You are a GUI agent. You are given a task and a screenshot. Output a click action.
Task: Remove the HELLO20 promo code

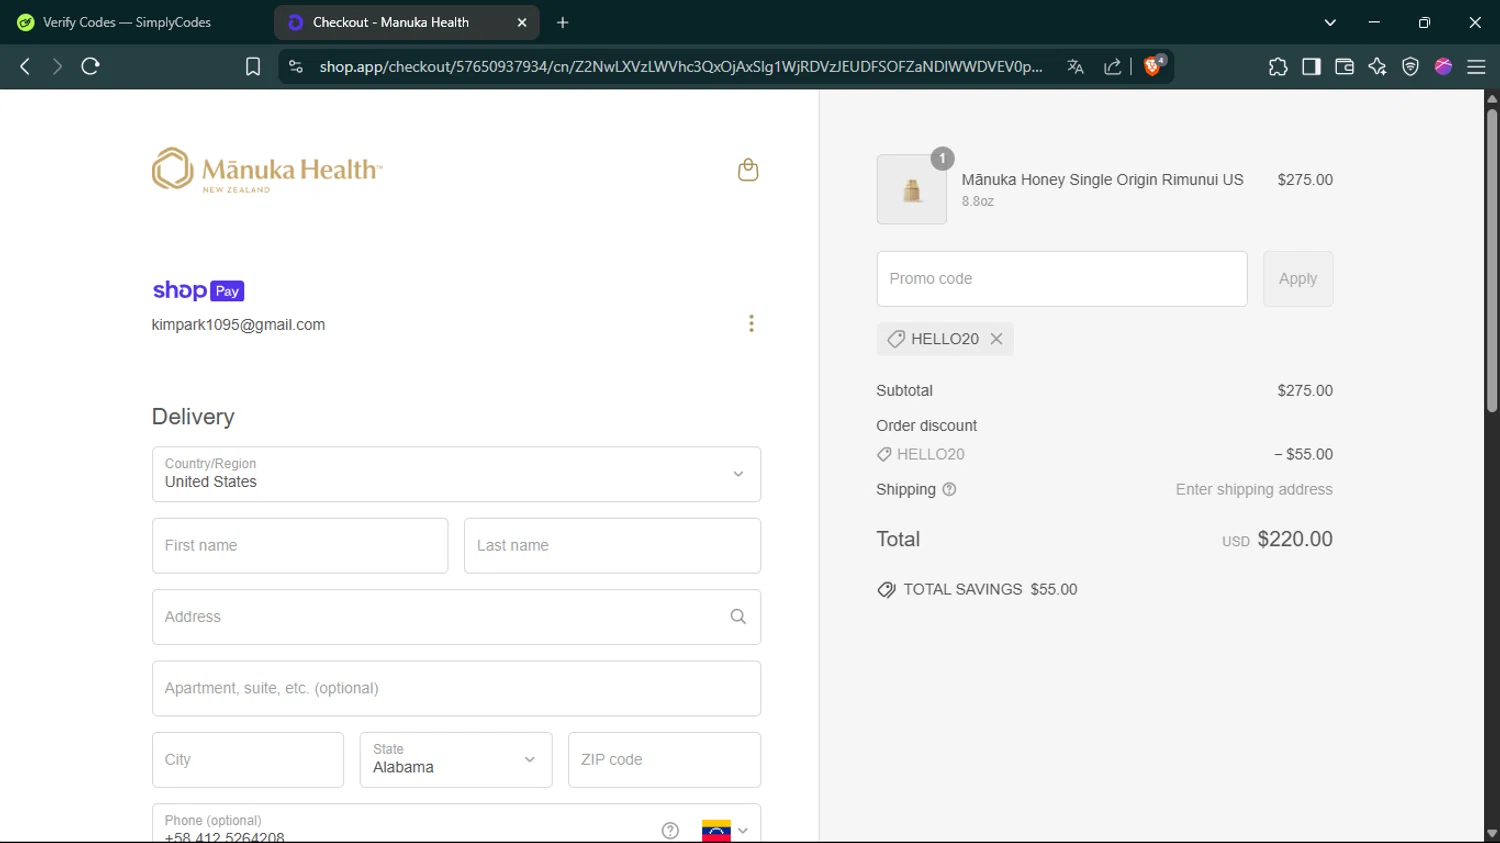tap(996, 339)
